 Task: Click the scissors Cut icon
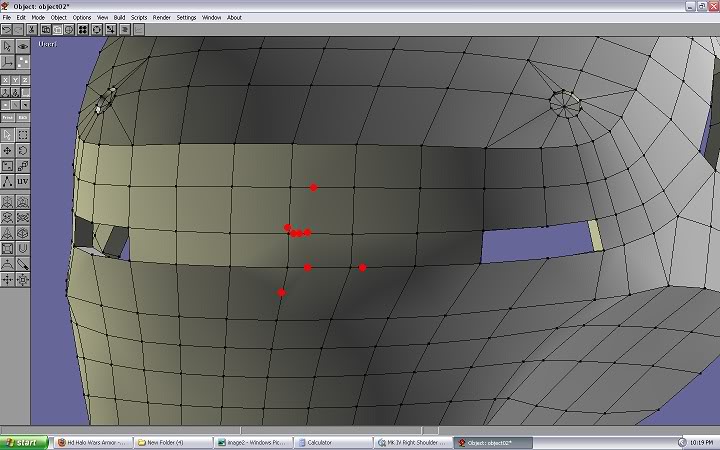coord(31,30)
